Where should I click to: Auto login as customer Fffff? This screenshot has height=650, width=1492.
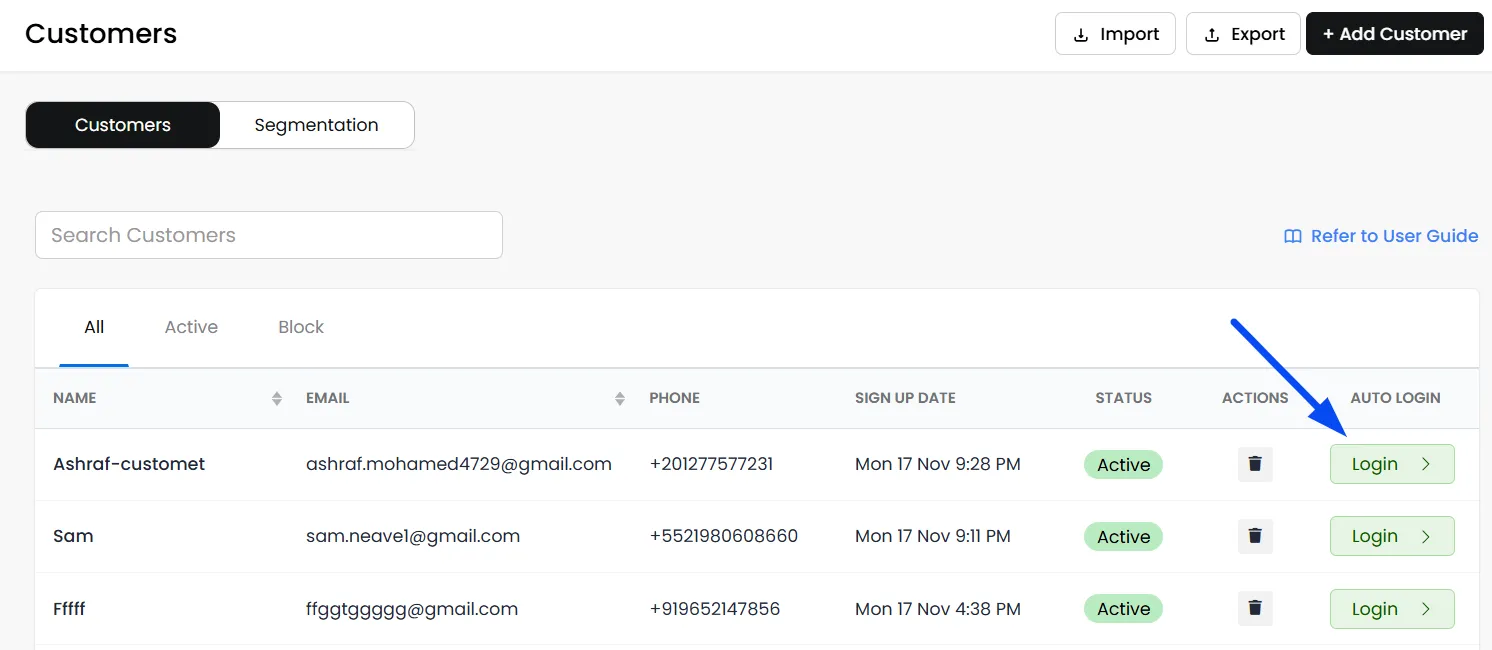click(1392, 608)
